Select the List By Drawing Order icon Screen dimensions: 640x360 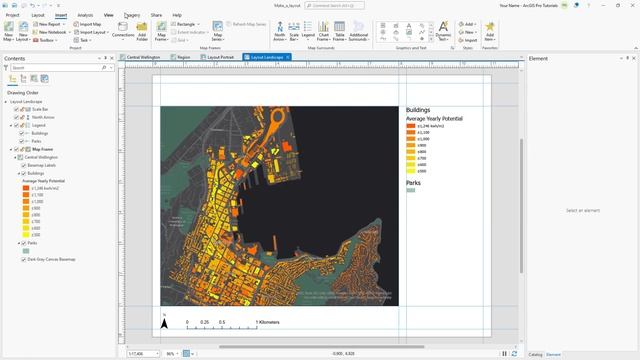(x=13, y=79)
